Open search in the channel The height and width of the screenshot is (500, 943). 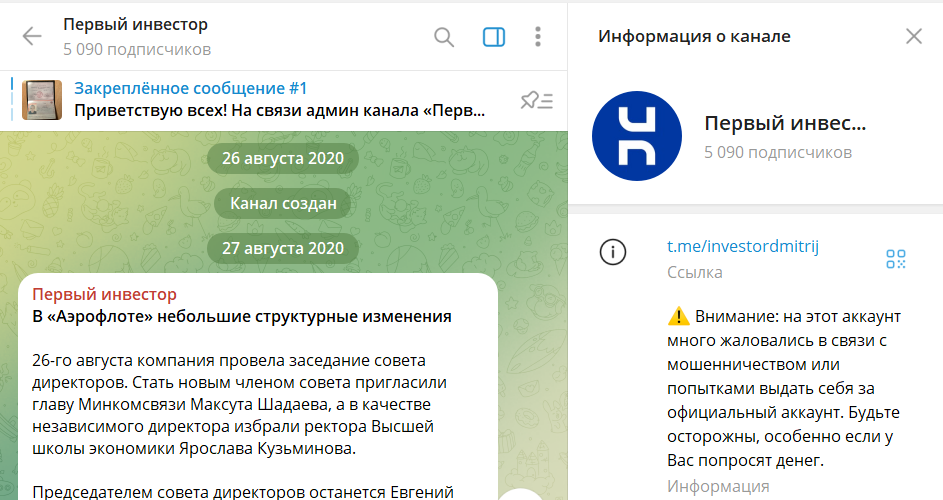(x=444, y=37)
